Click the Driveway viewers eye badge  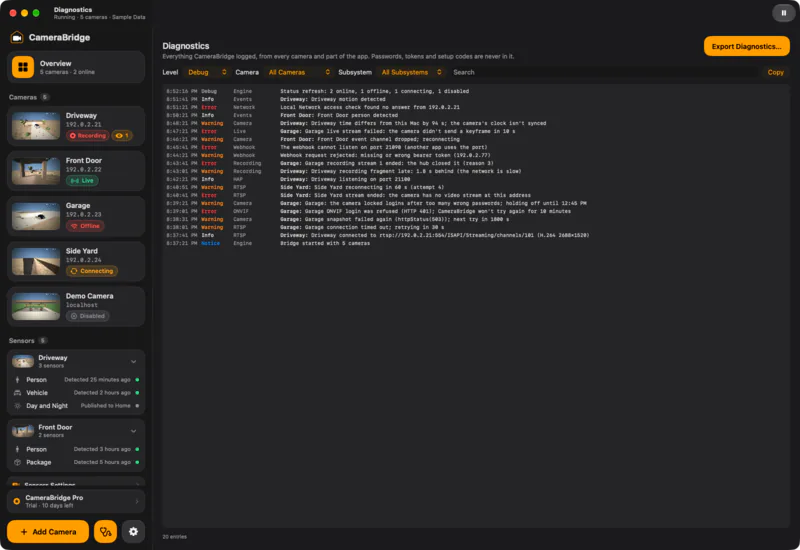pos(122,136)
